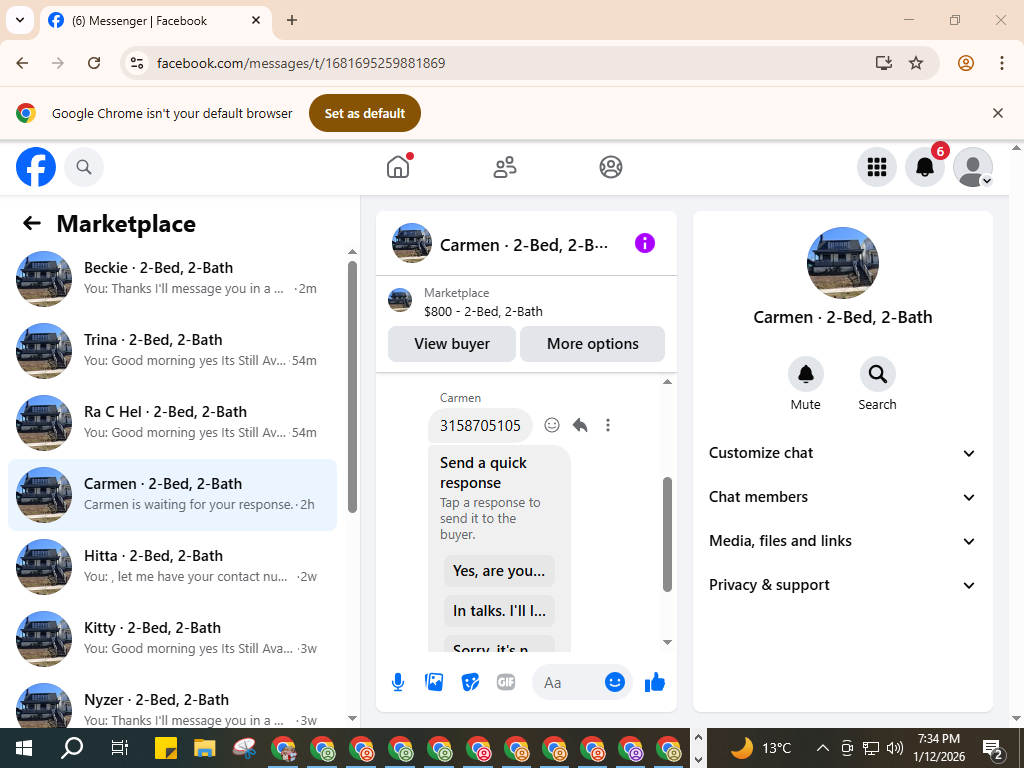Send quick response 'In talks. I'll l...'
1024x768 pixels.
click(499, 611)
